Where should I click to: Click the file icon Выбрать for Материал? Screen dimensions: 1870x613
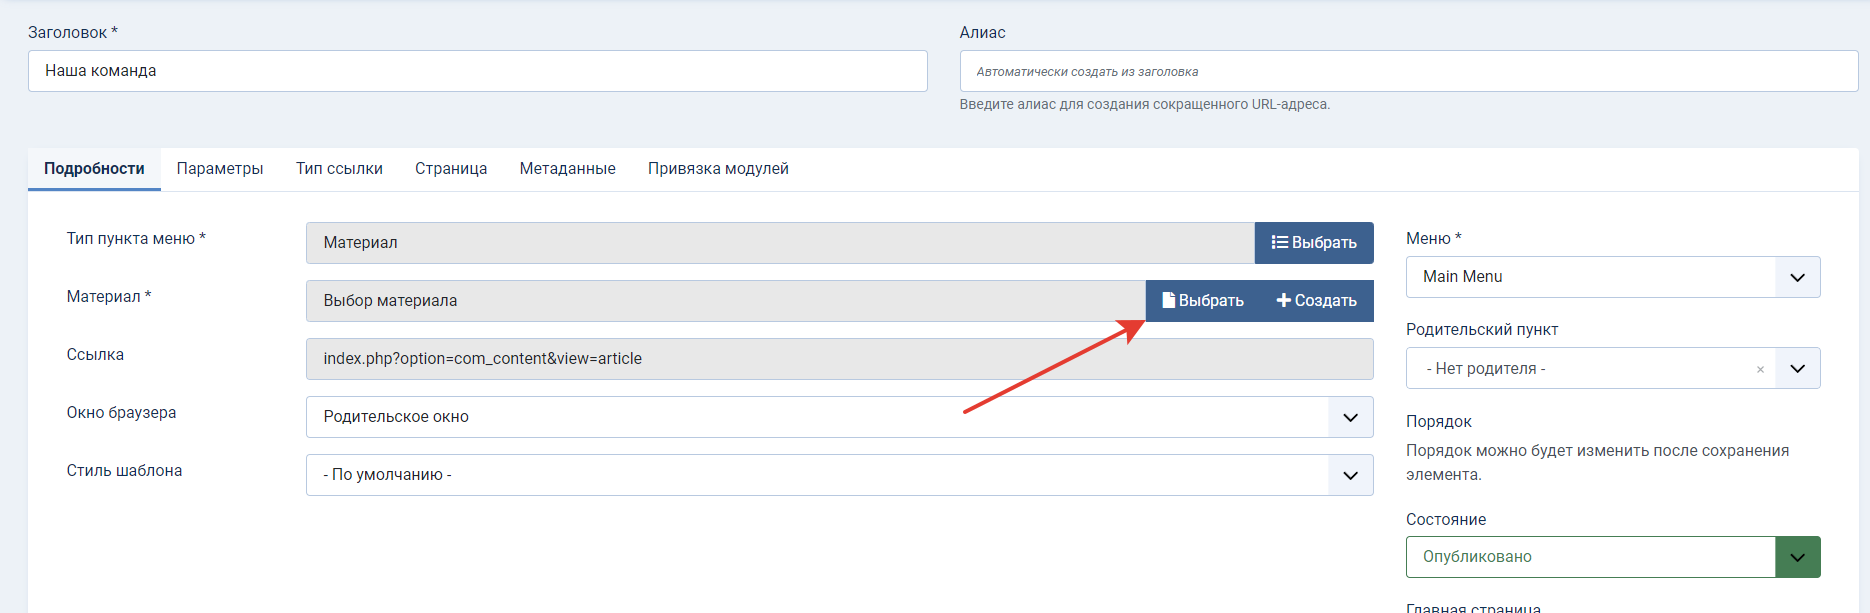point(1203,301)
